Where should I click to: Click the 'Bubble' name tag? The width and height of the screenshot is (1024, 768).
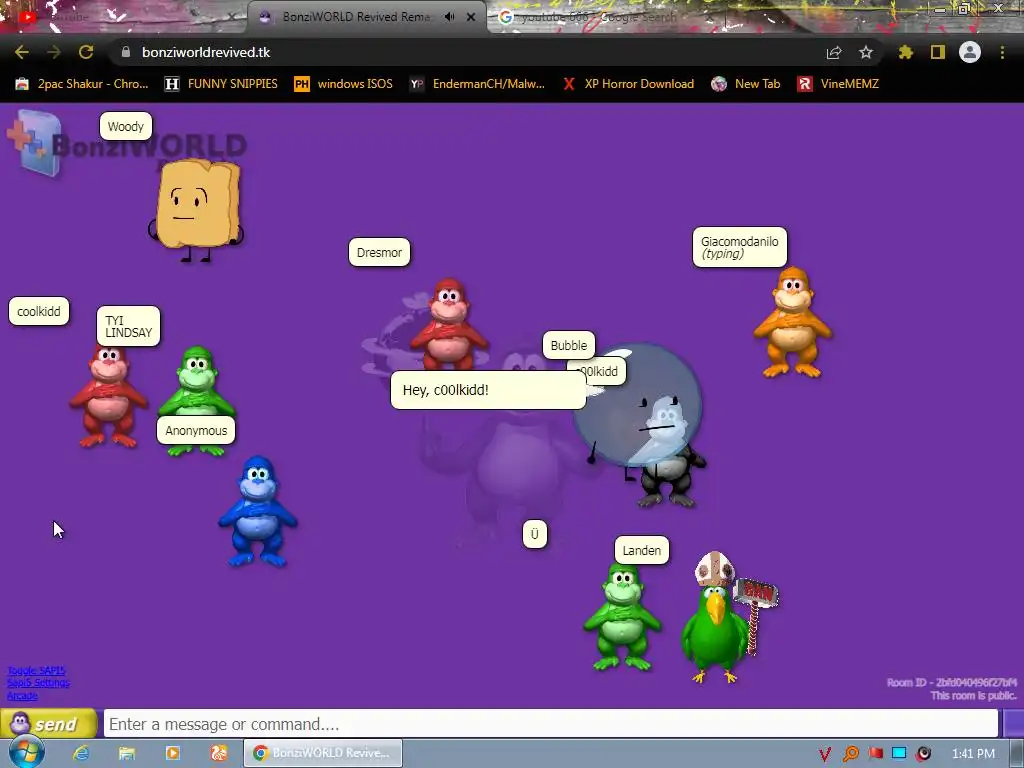569,345
